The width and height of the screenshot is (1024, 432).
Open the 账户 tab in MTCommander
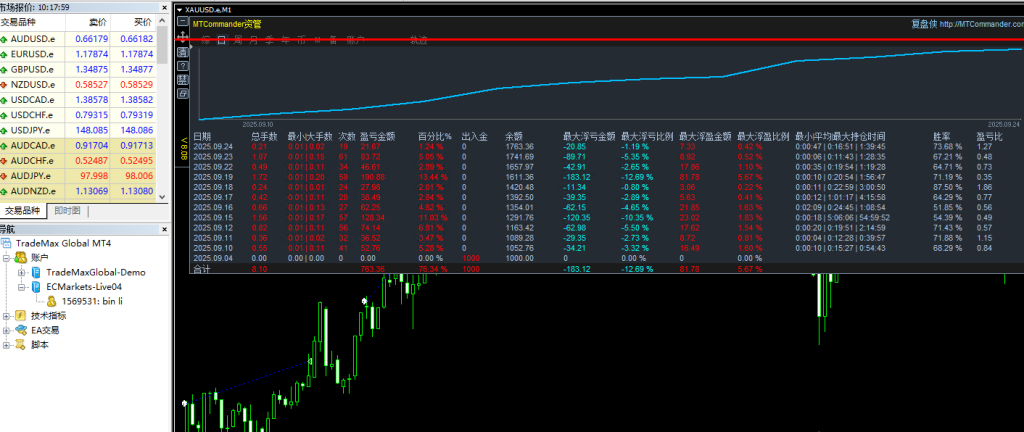click(355, 40)
